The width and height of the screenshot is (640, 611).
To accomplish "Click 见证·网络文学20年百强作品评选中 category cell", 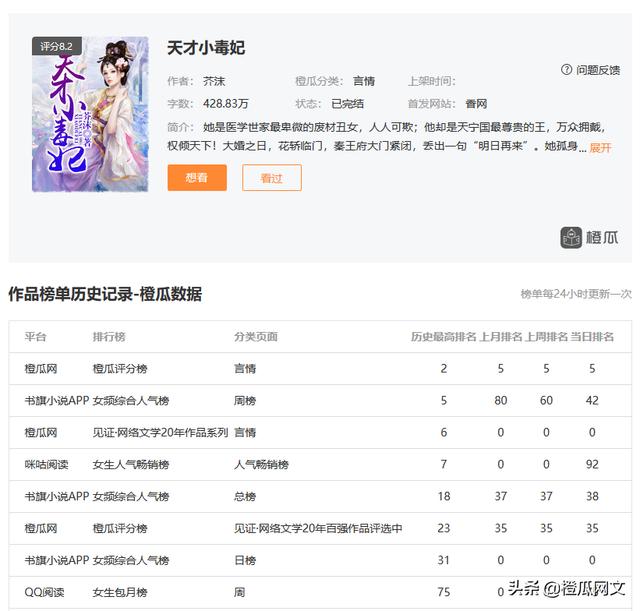I will [318, 528].
